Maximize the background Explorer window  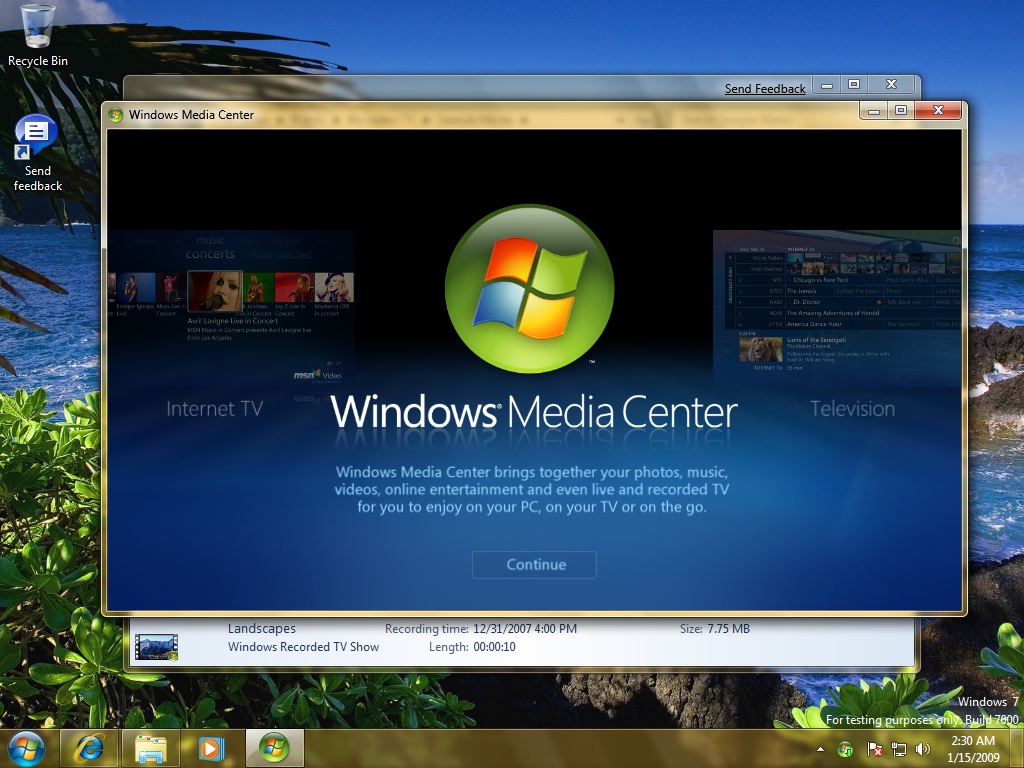(x=854, y=86)
